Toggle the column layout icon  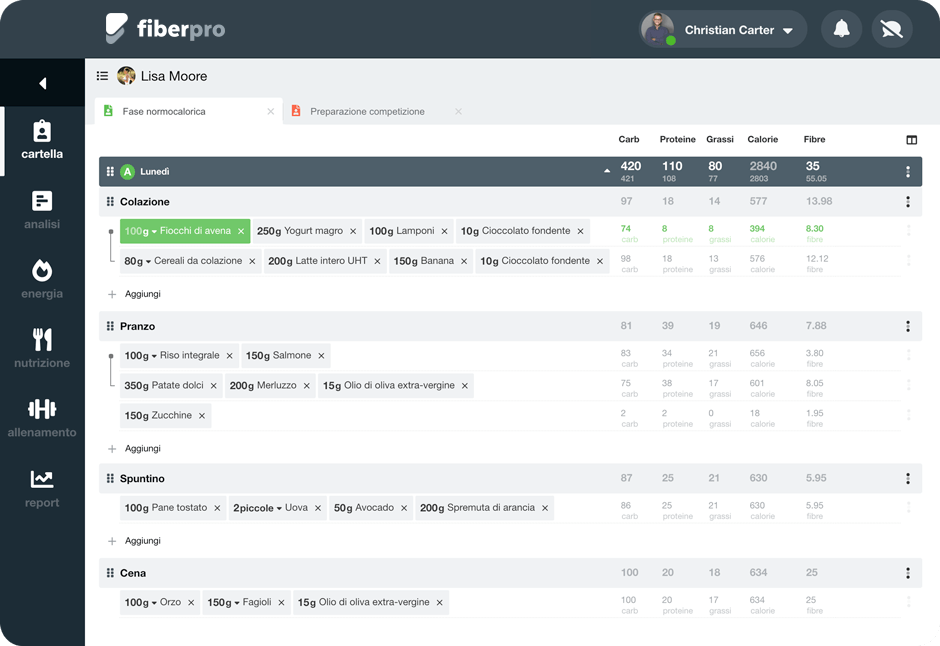click(911, 140)
